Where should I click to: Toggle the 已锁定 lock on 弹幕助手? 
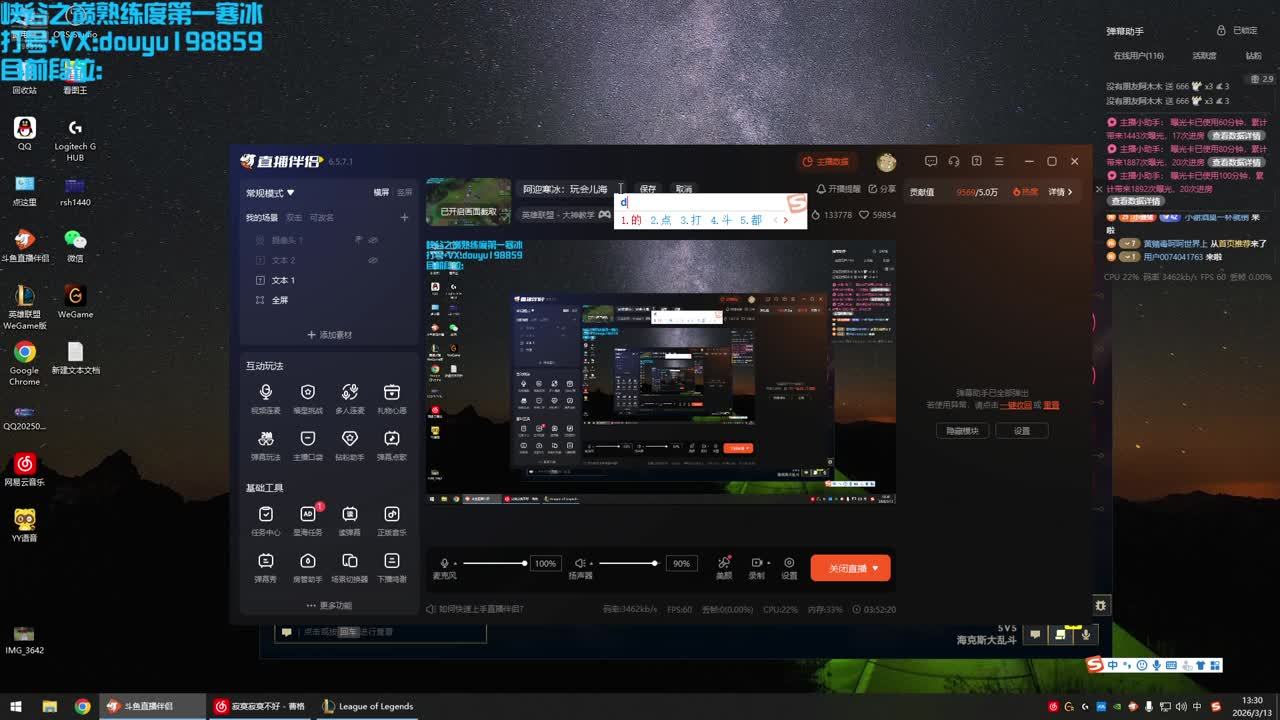tap(1237, 31)
